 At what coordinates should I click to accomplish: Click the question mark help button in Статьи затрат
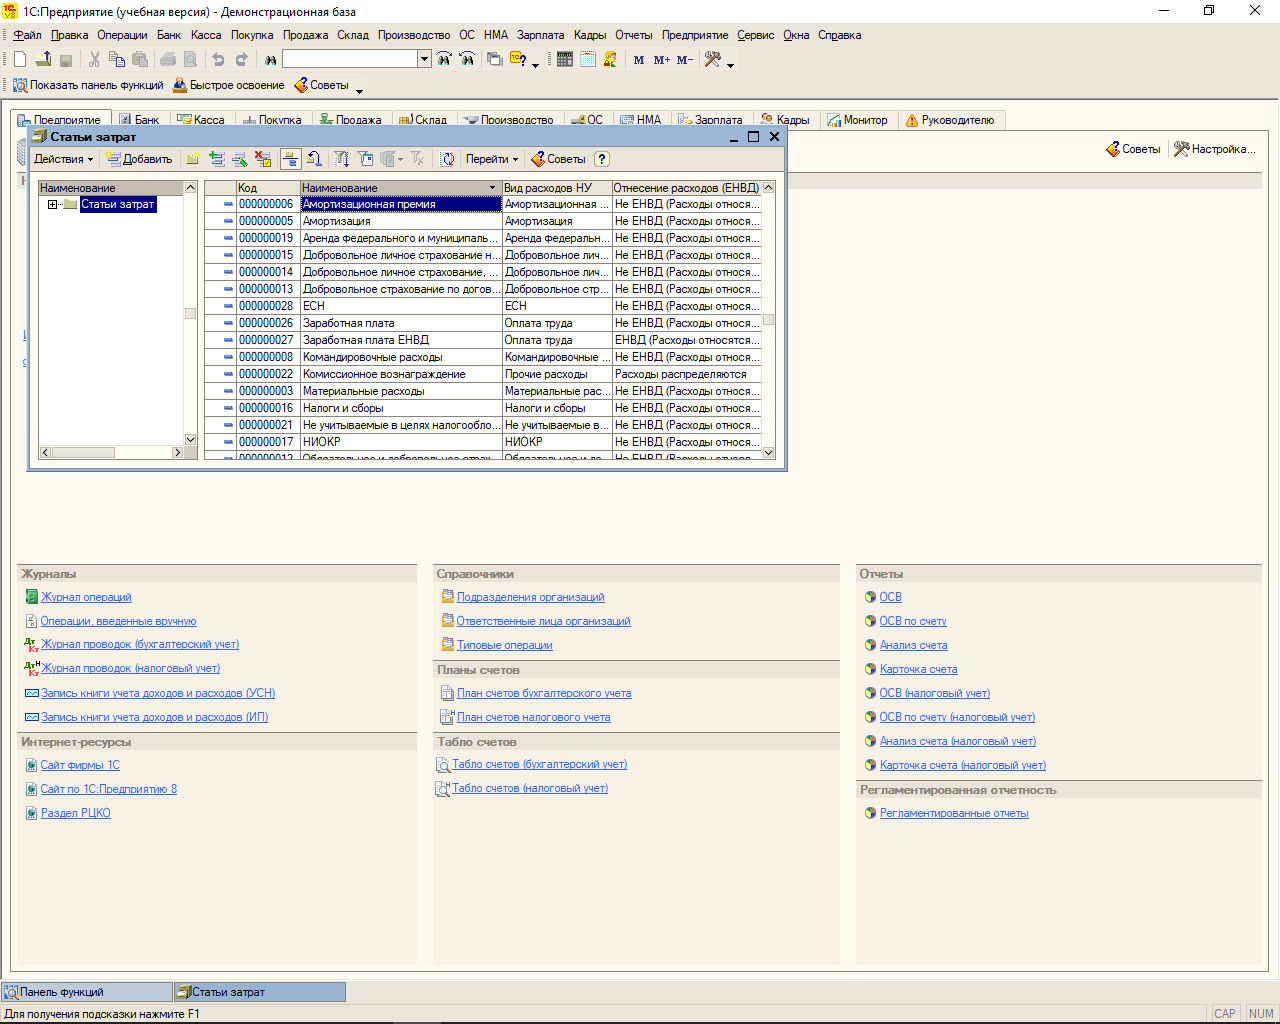601,159
